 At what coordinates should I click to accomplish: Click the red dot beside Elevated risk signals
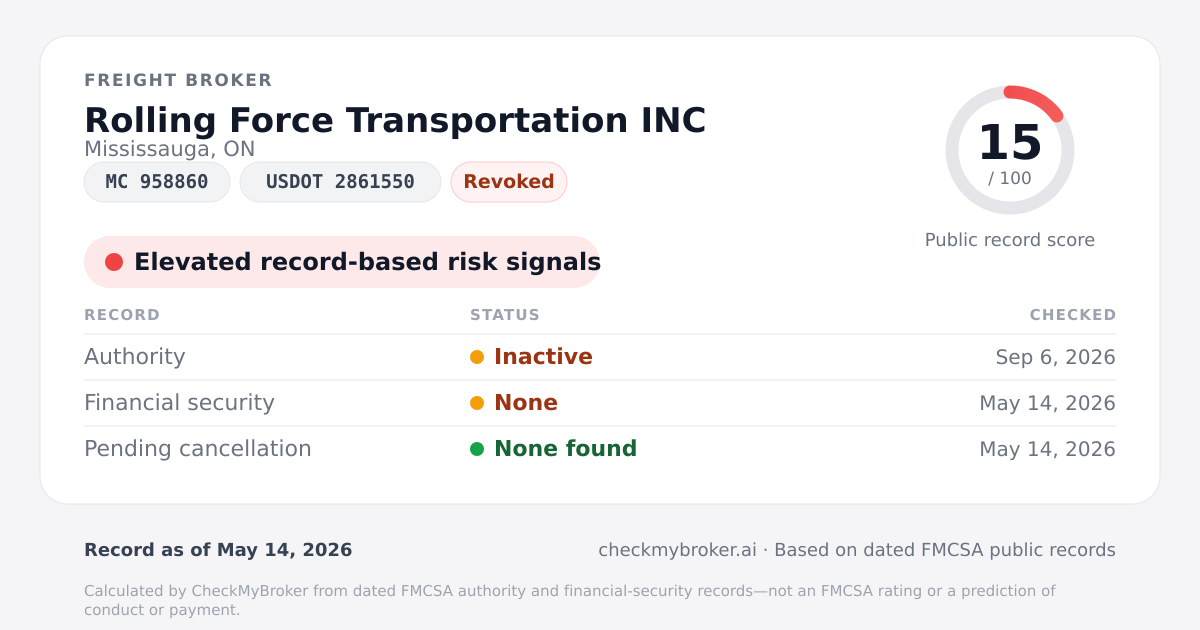pos(114,262)
